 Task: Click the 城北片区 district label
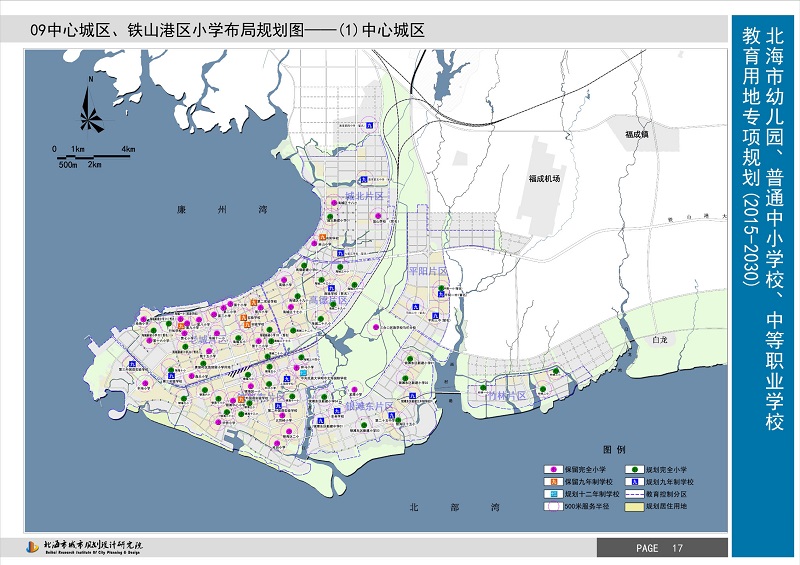click(x=364, y=195)
